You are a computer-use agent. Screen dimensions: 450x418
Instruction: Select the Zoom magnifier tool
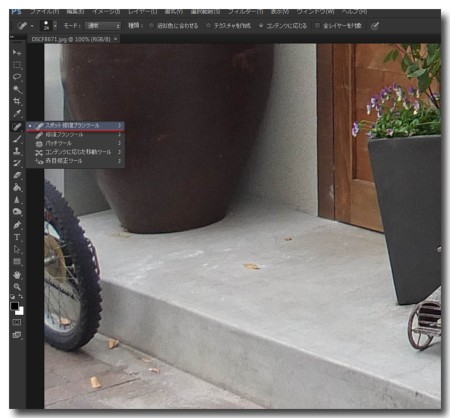(17, 287)
